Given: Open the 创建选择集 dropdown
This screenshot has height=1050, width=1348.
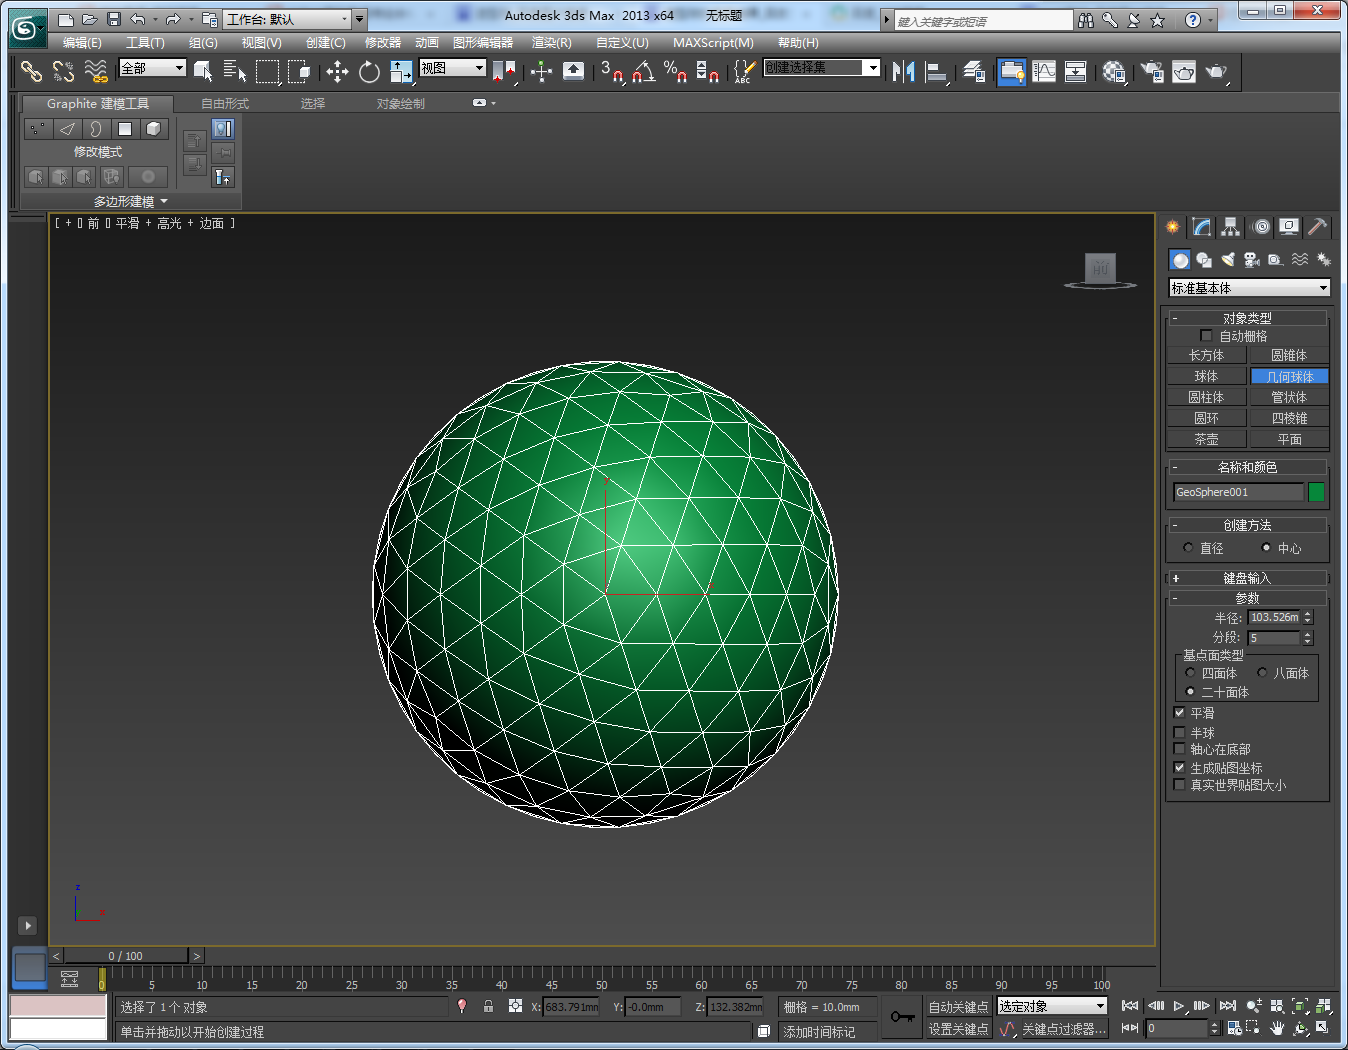Looking at the screenshot, I should click(821, 68).
